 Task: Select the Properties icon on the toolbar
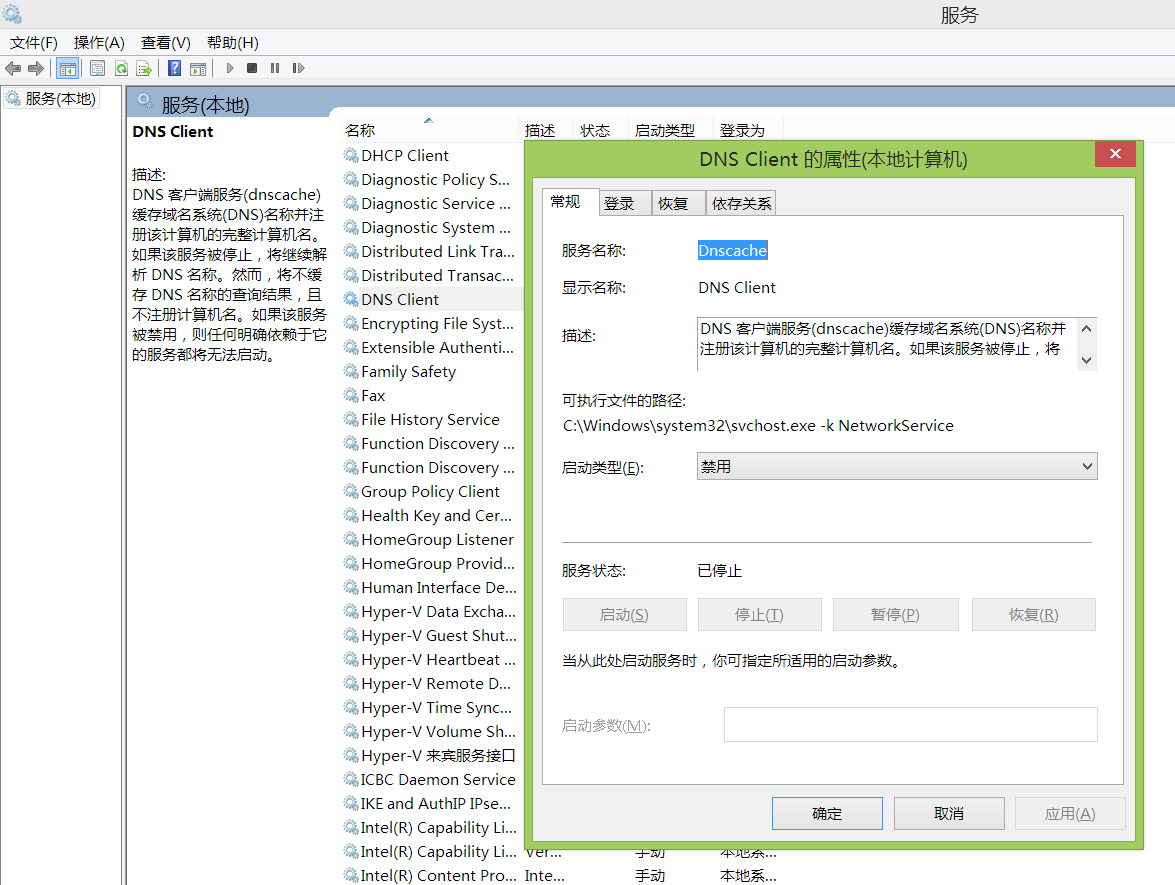tap(97, 67)
